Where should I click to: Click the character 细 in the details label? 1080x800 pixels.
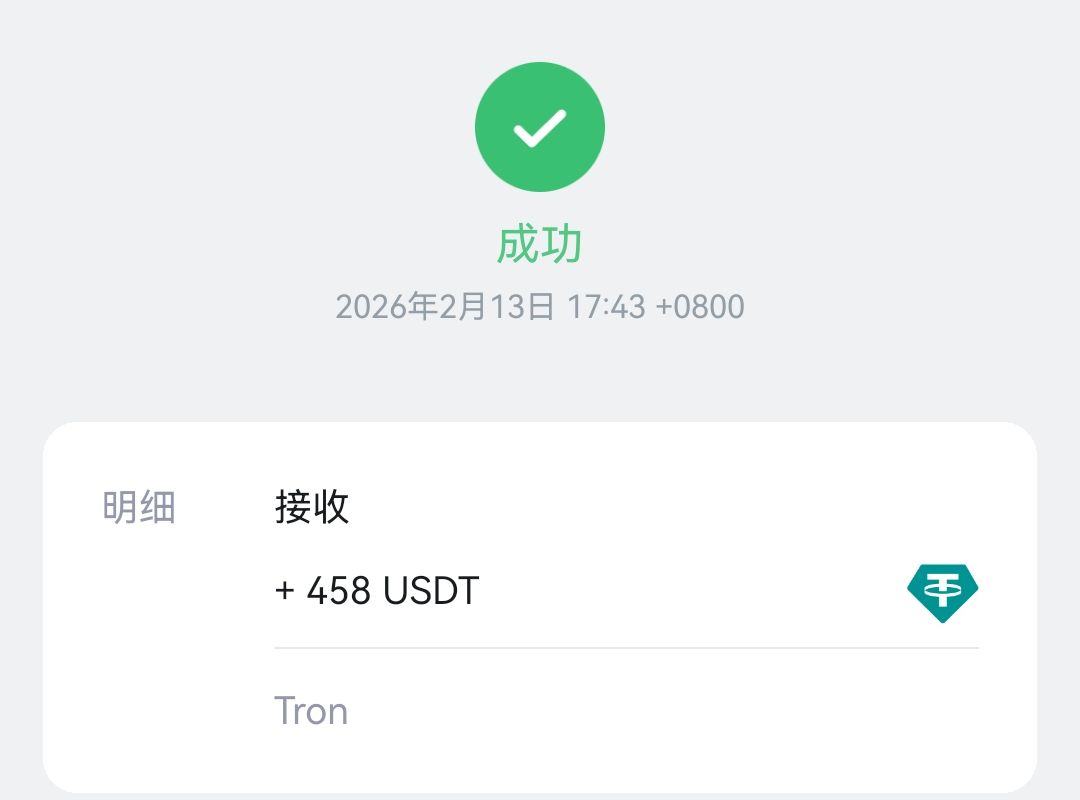158,508
